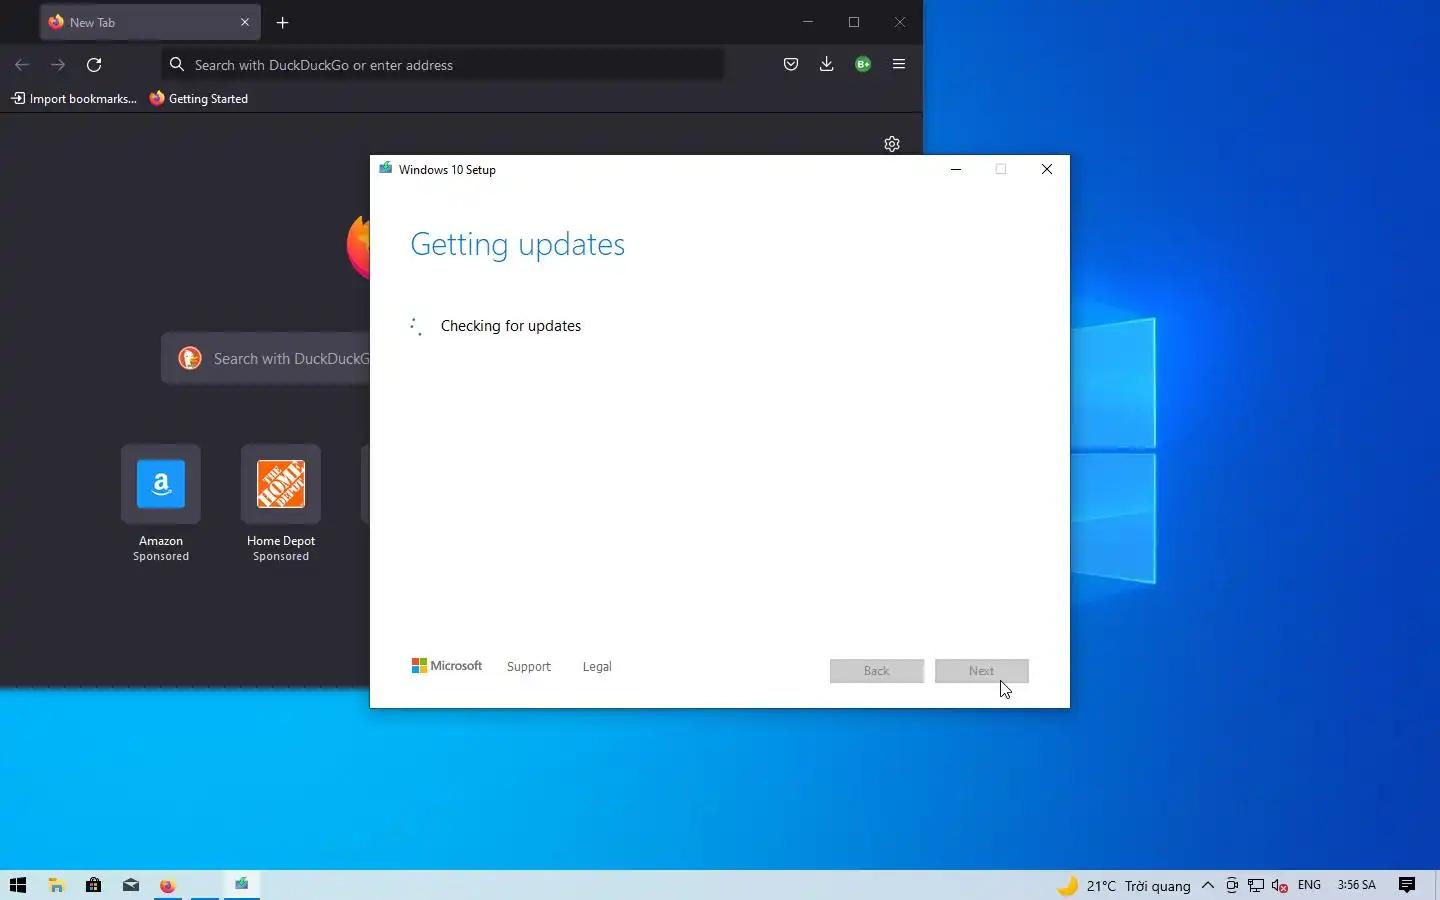Click Support link in Windows Setup
This screenshot has height=900, width=1440.
coord(528,667)
